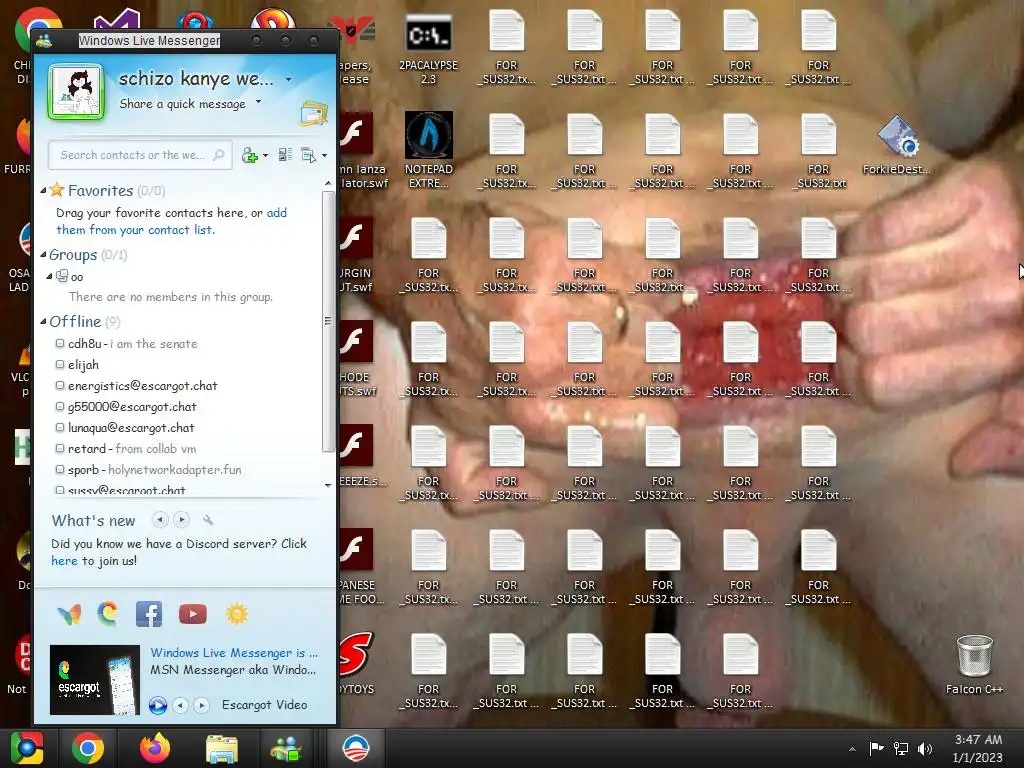
Task: Select contact "sporb - holynetworkadapter.fun"
Action: click(148, 470)
